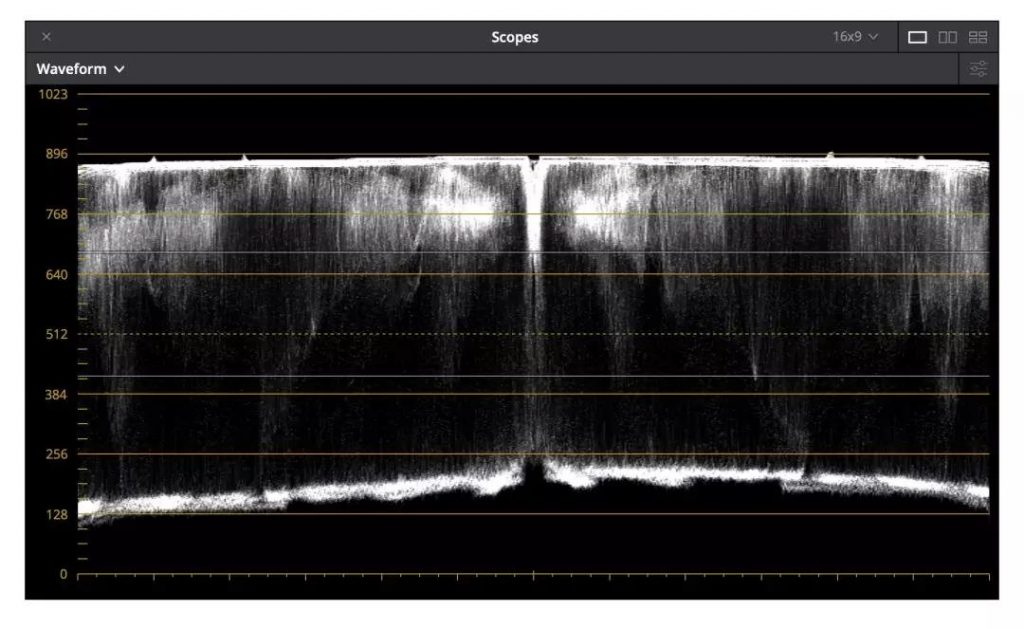
Task: Switch to the four-scope grid layout
Action: point(978,37)
